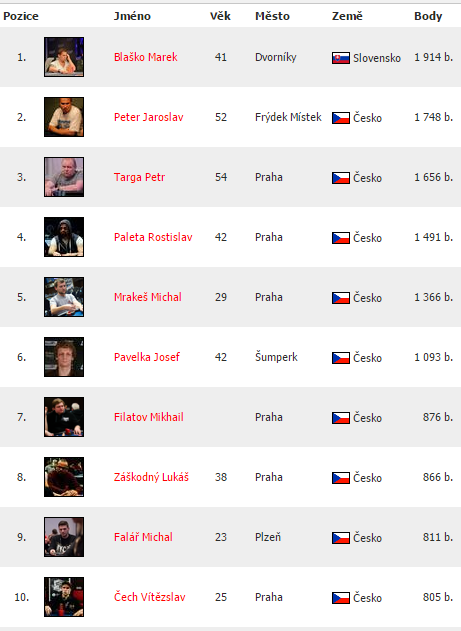
Task: Open Zářkodný Lukáš's profile thumbnail
Action: click(x=64, y=477)
